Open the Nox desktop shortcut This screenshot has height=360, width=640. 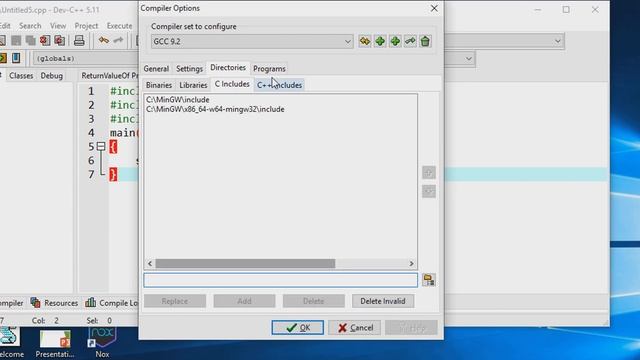point(102,342)
